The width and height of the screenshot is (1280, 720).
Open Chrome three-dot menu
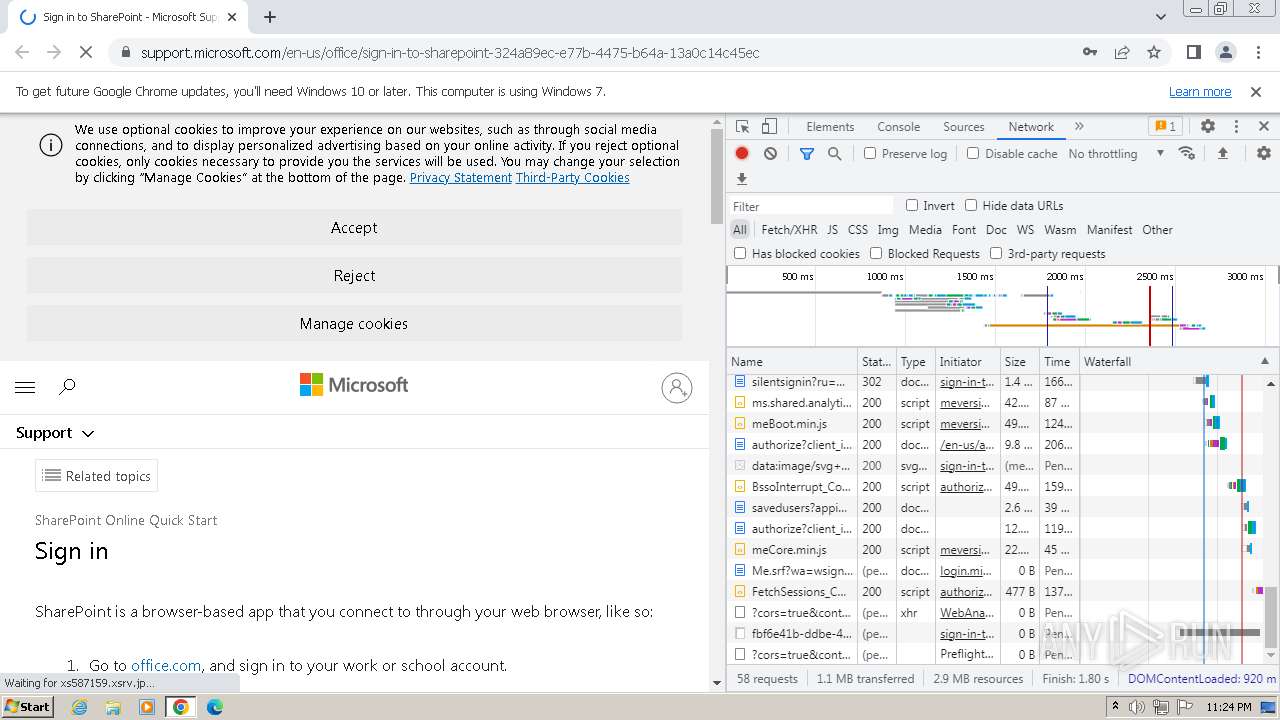click(1257, 52)
